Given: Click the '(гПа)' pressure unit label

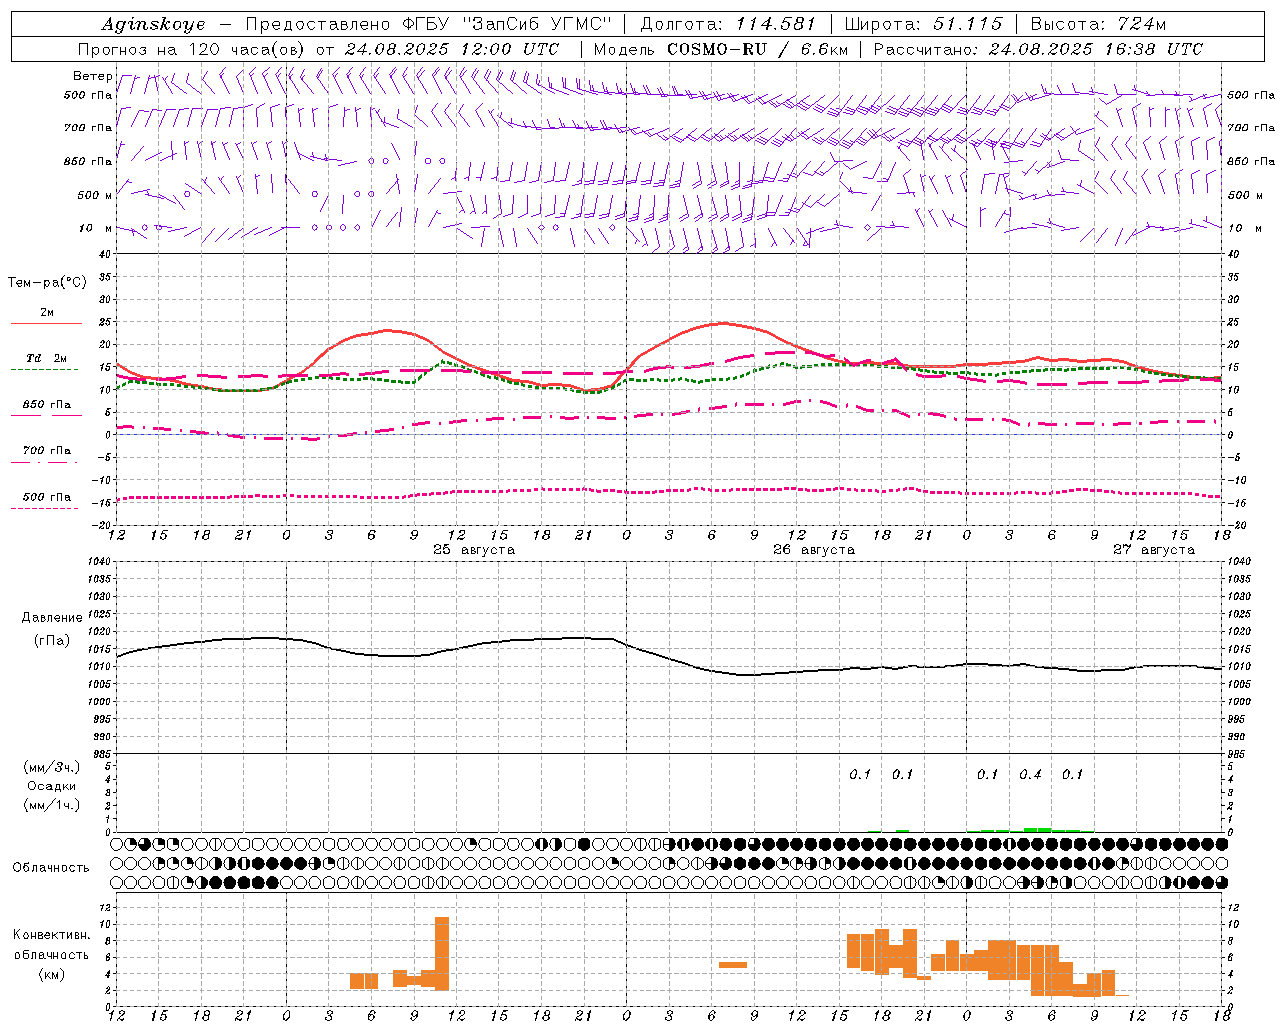Looking at the screenshot, I should [52, 641].
